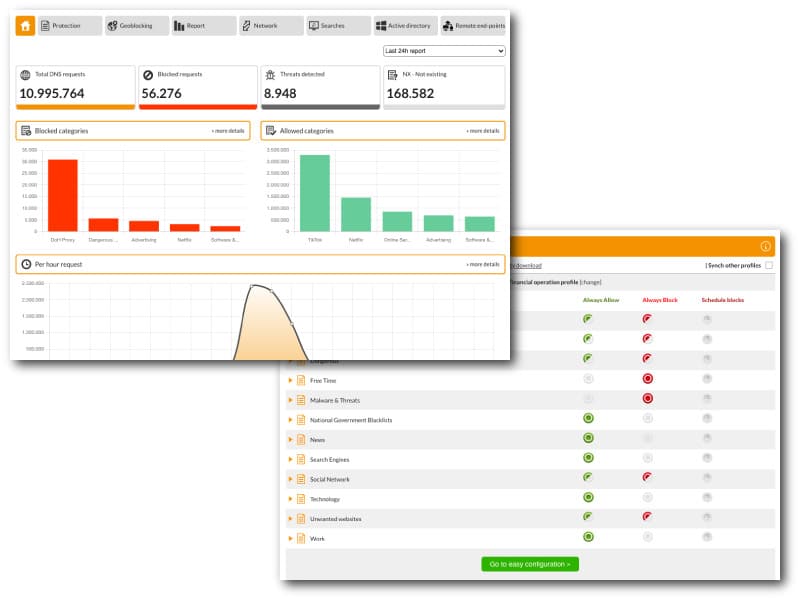Click the Don't Proxy bar in Blocked categories

pos(62,195)
